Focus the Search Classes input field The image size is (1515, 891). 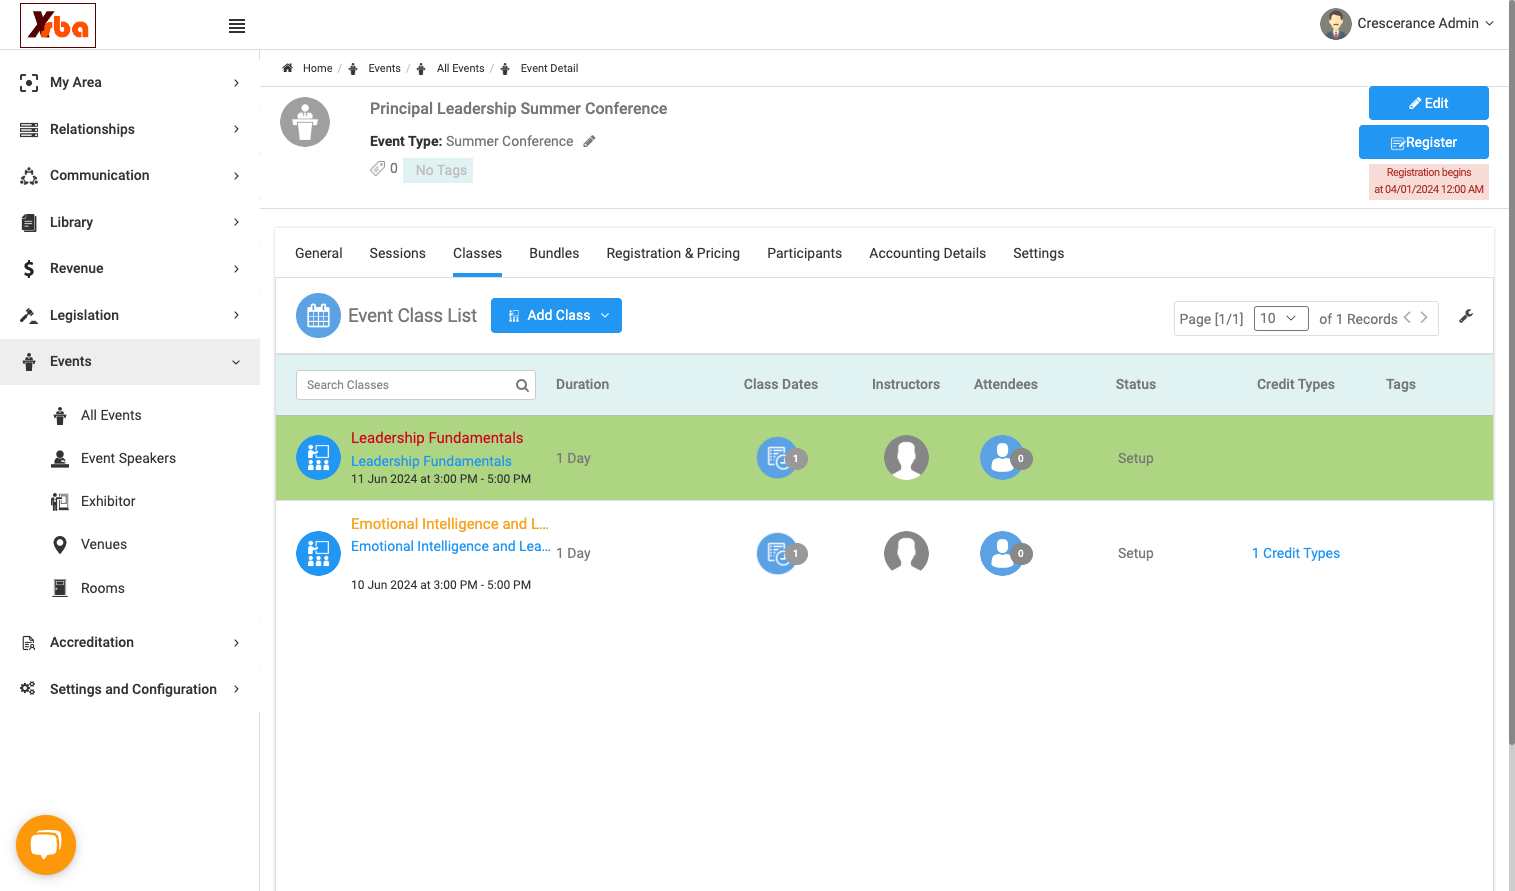point(415,385)
